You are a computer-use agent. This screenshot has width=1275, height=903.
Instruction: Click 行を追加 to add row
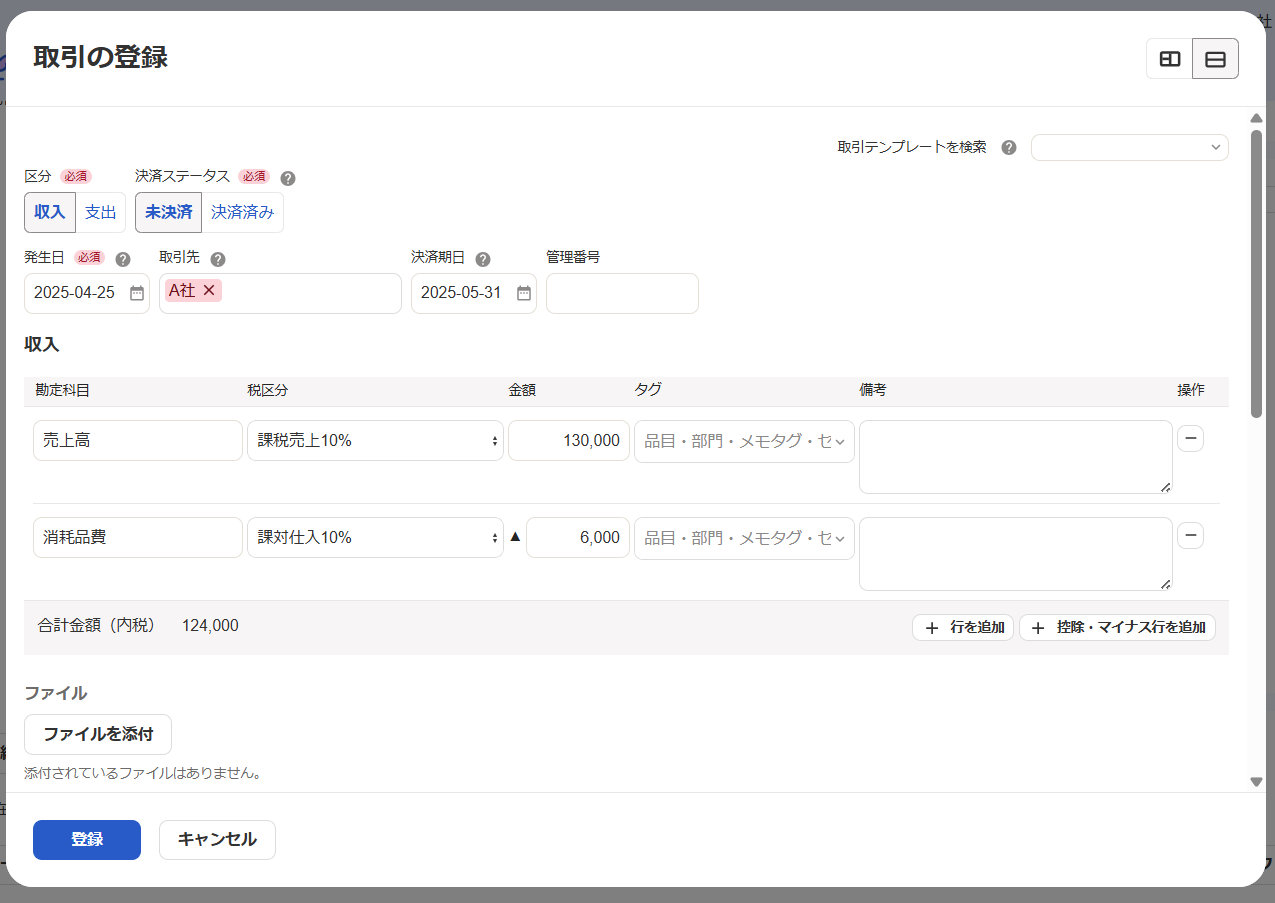point(963,628)
